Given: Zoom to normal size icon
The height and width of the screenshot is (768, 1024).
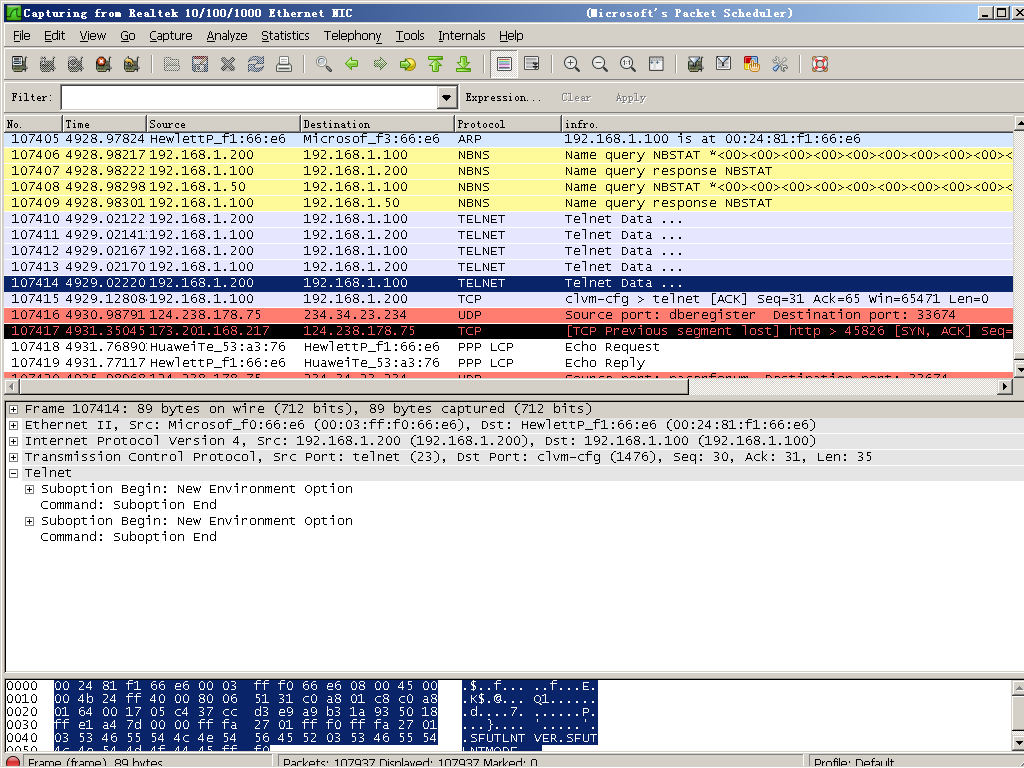Looking at the screenshot, I should pyautogui.click(x=628, y=64).
